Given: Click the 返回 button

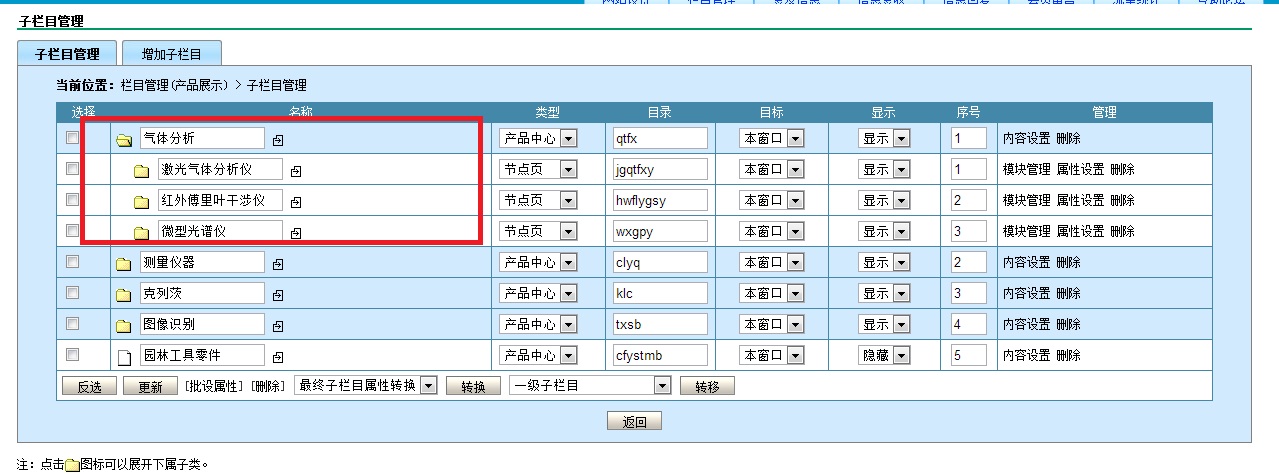Looking at the screenshot, I should click(x=634, y=422).
